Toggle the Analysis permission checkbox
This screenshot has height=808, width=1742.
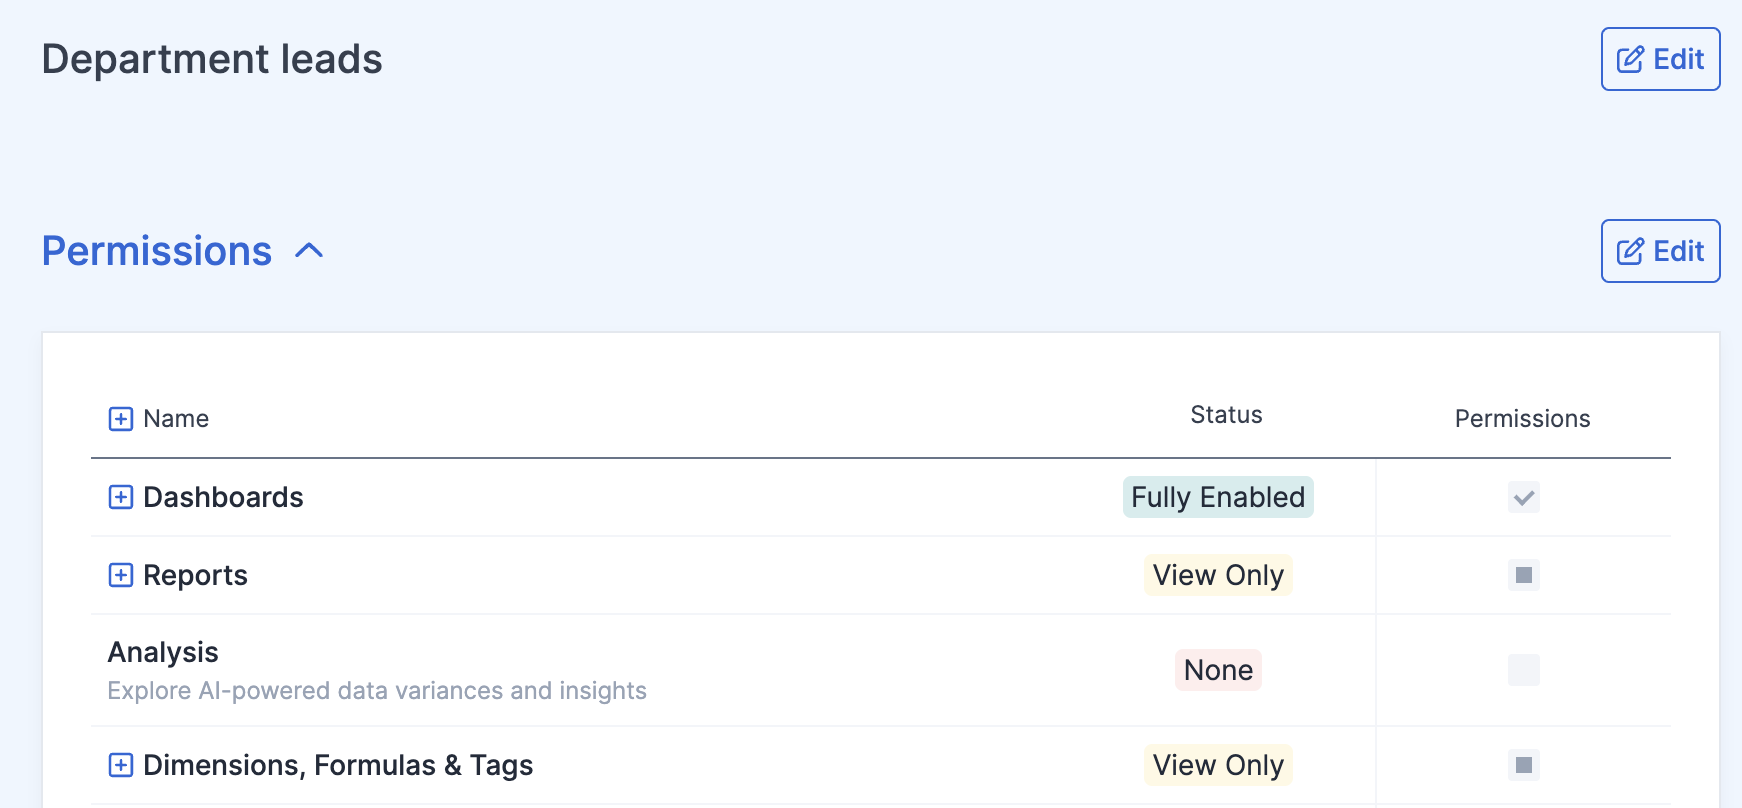1524,670
